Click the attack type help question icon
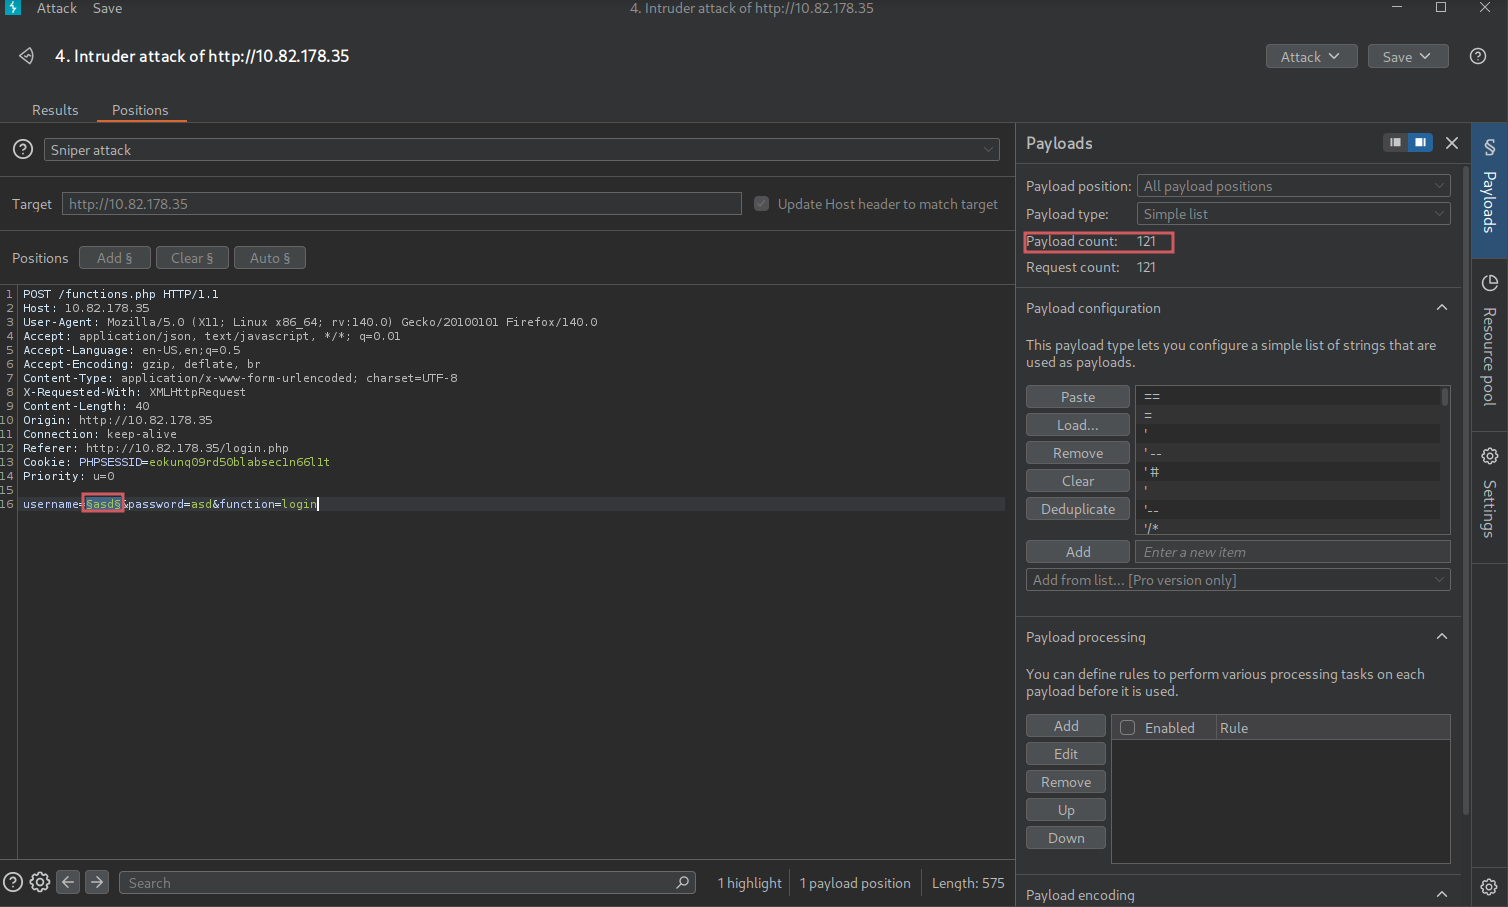 coord(23,150)
